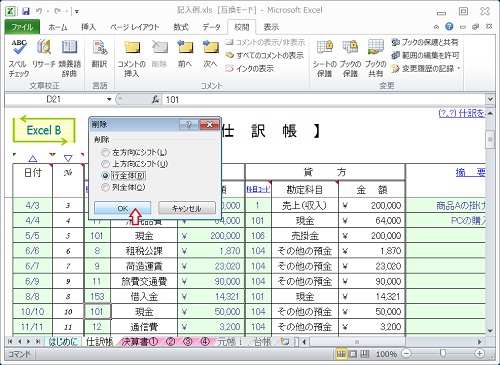Viewport: 500px width, 365px height.
Task: Switch to the 挿入 tab
Action: tap(88, 27)
